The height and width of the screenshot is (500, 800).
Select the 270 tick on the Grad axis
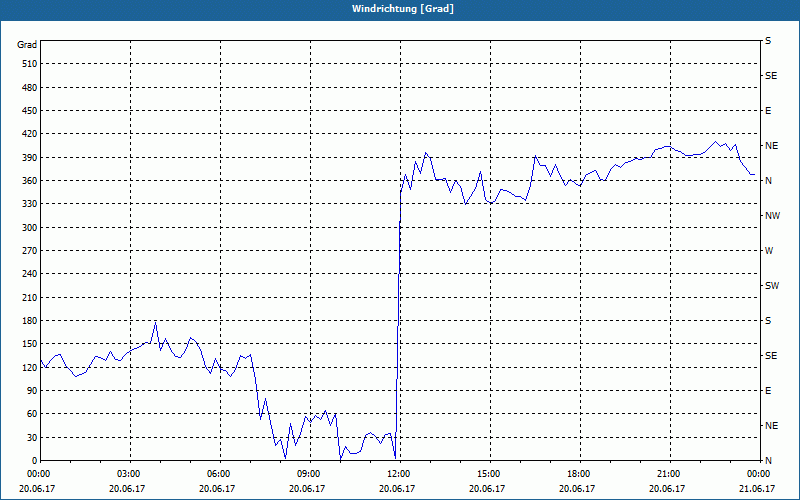coord(30,251)
